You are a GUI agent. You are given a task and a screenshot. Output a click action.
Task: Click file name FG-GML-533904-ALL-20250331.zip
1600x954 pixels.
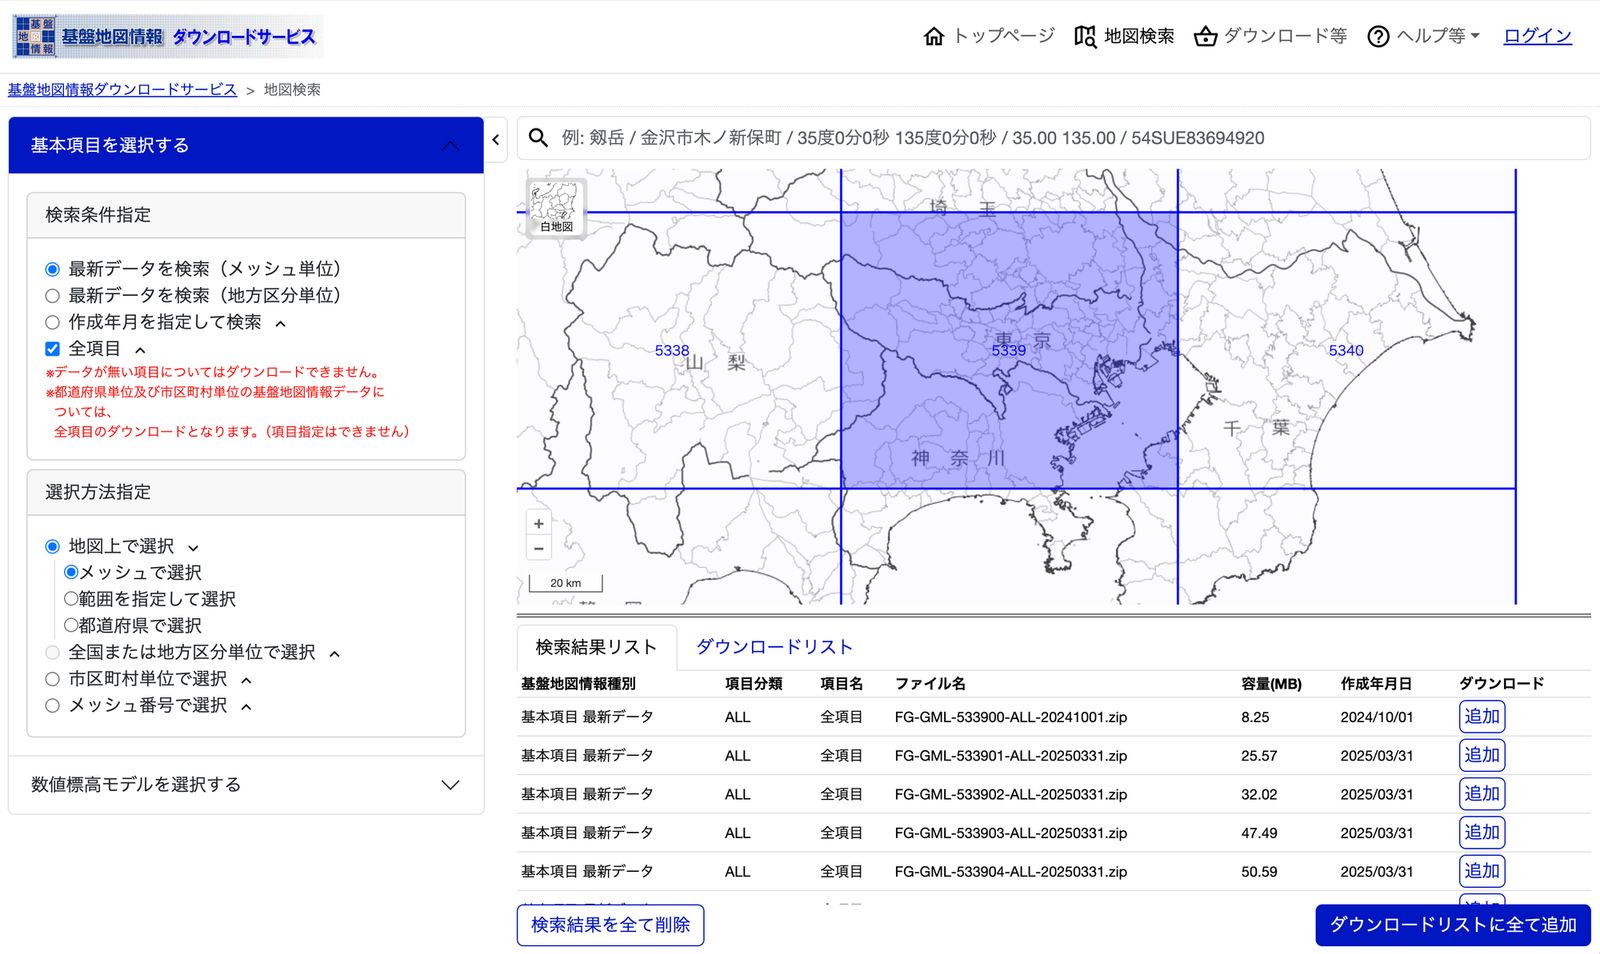pyautogui.click(x=1011, y=872)
